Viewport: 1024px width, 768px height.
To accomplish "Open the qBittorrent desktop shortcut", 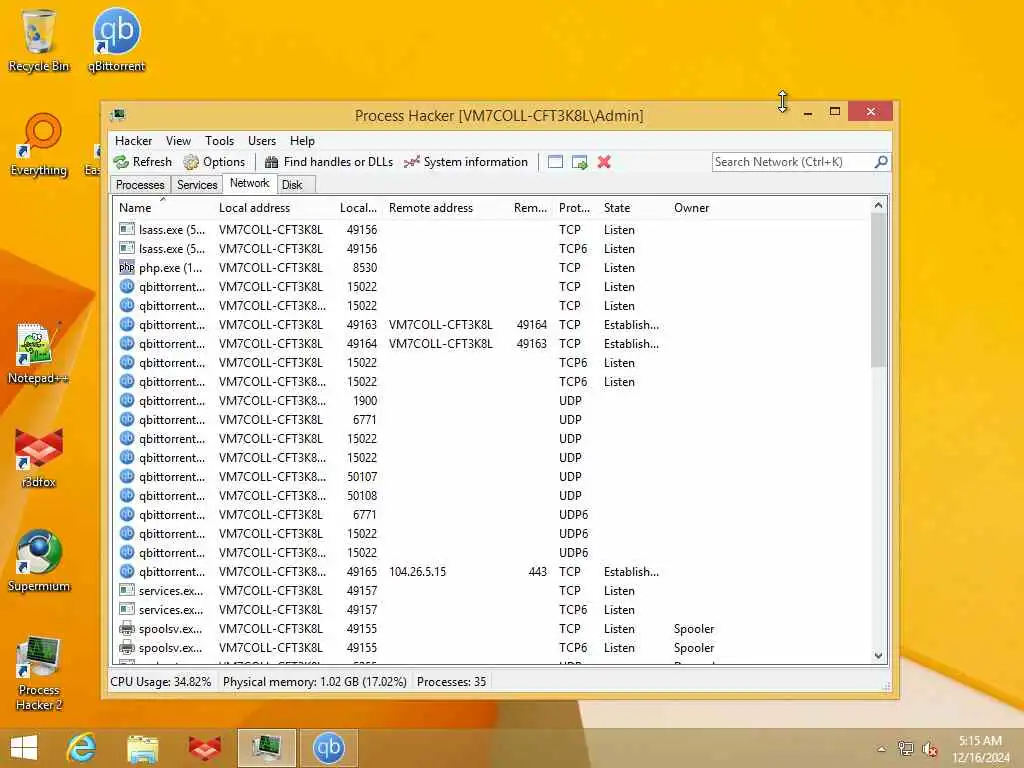I will click(x=116, y=40).
